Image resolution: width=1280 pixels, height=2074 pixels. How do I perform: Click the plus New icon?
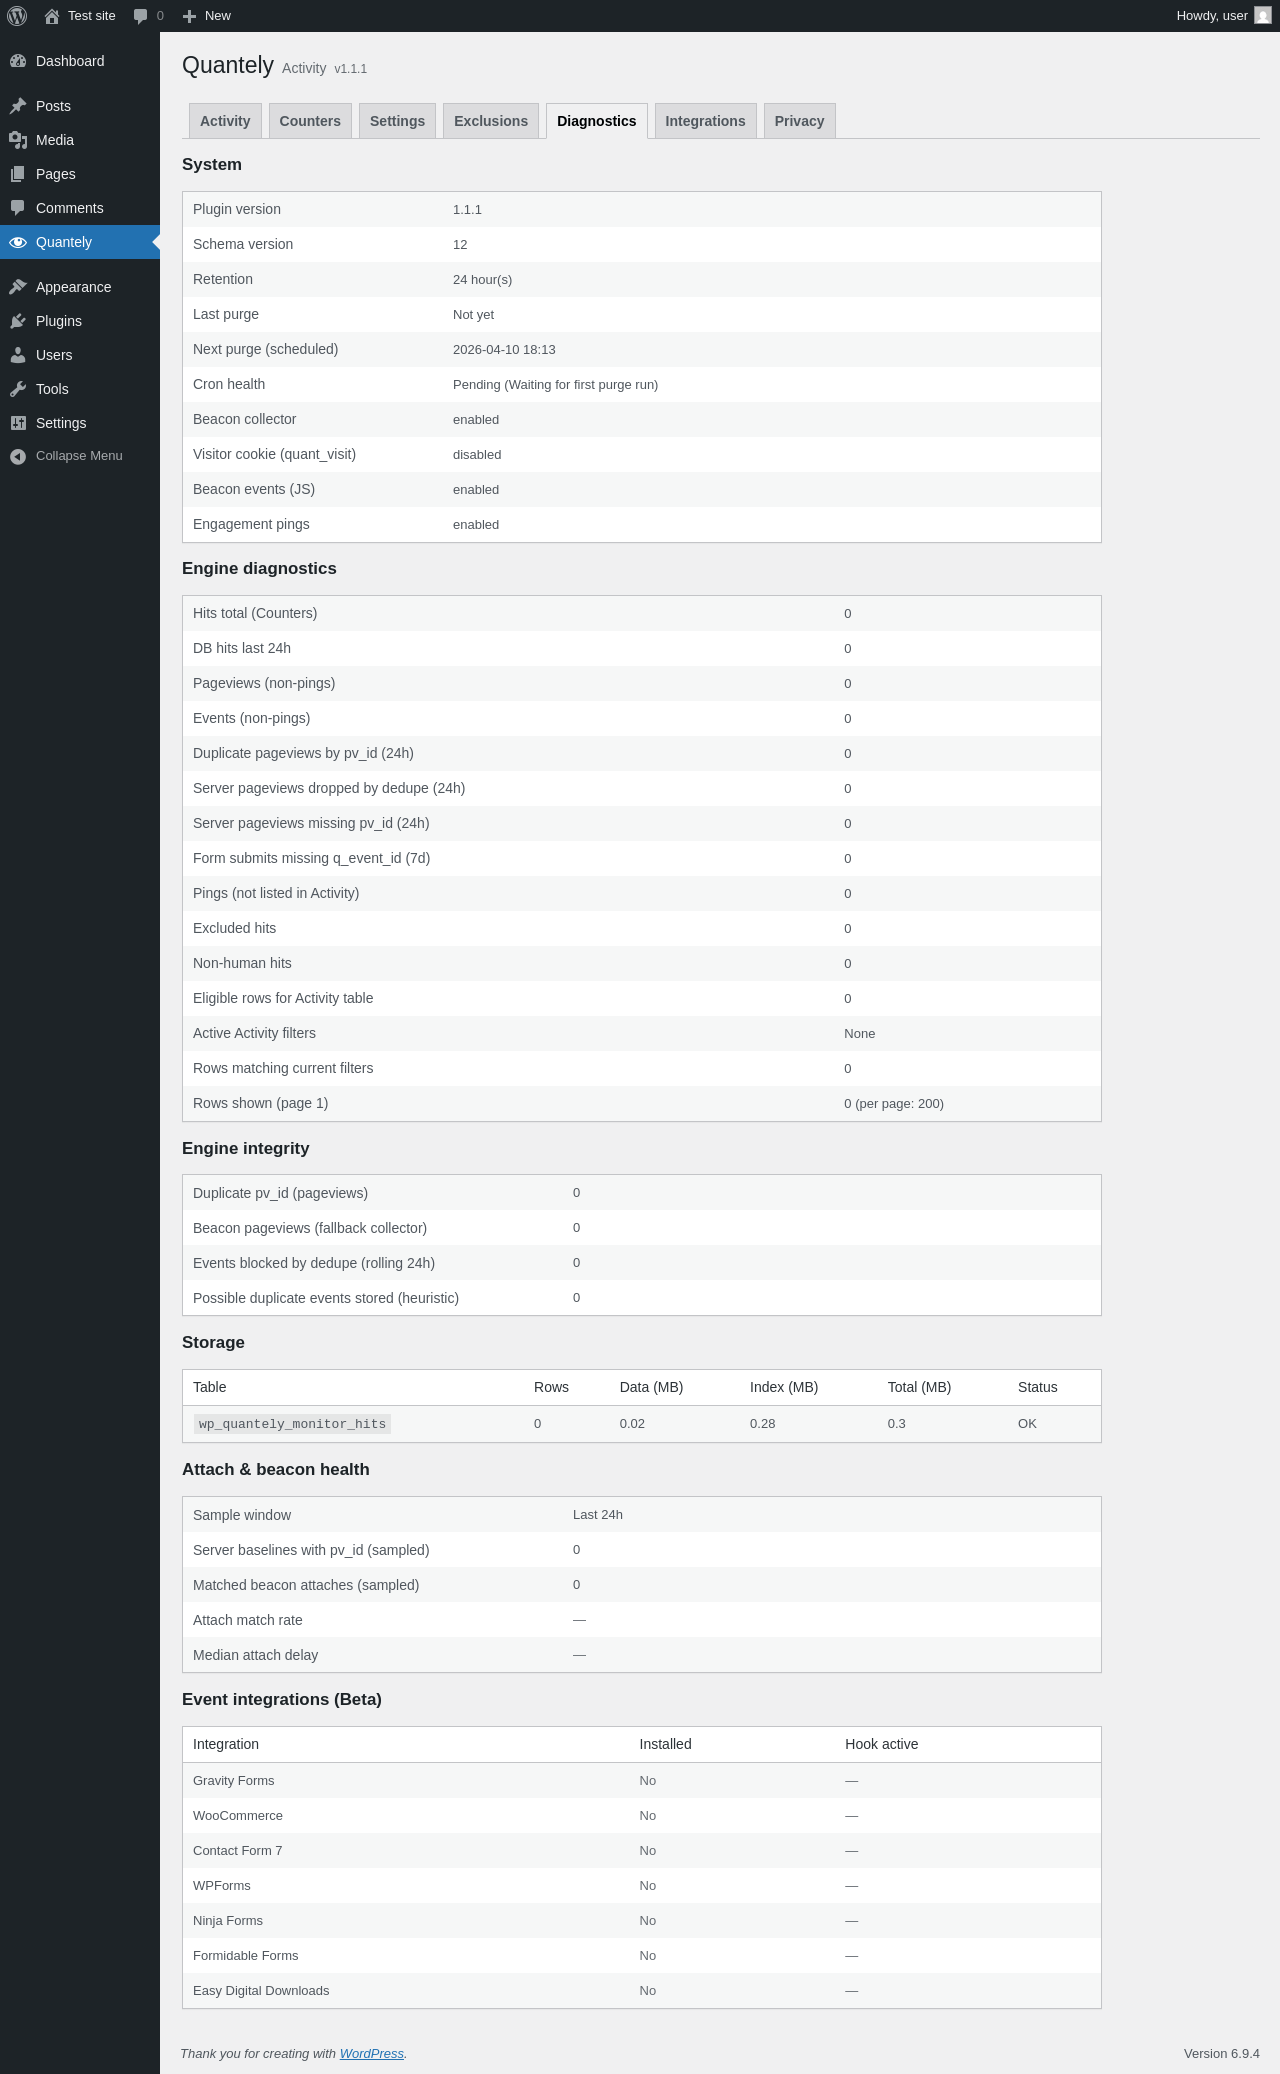click(189, 16)
